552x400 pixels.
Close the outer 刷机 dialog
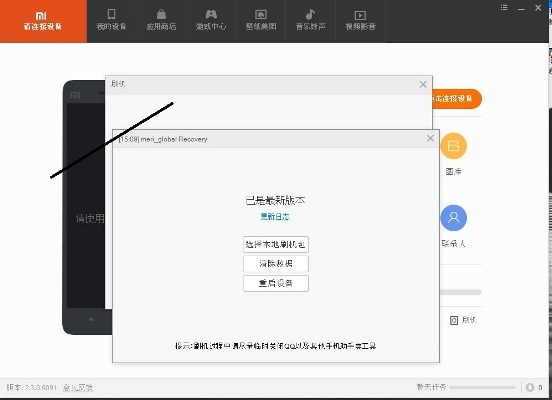click(x=423, y=85)
